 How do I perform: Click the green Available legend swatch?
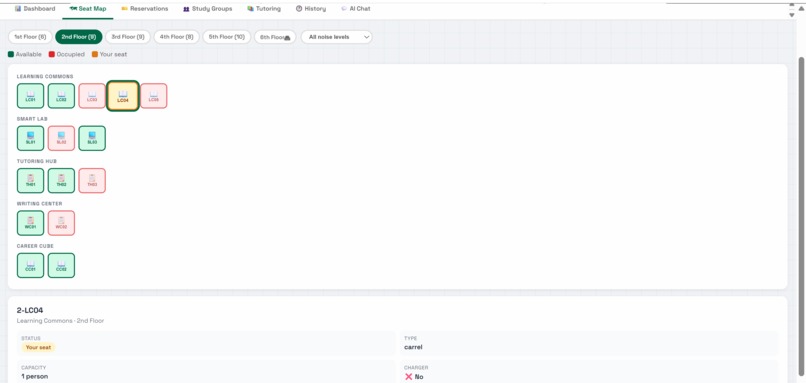[x=11, y=54]
